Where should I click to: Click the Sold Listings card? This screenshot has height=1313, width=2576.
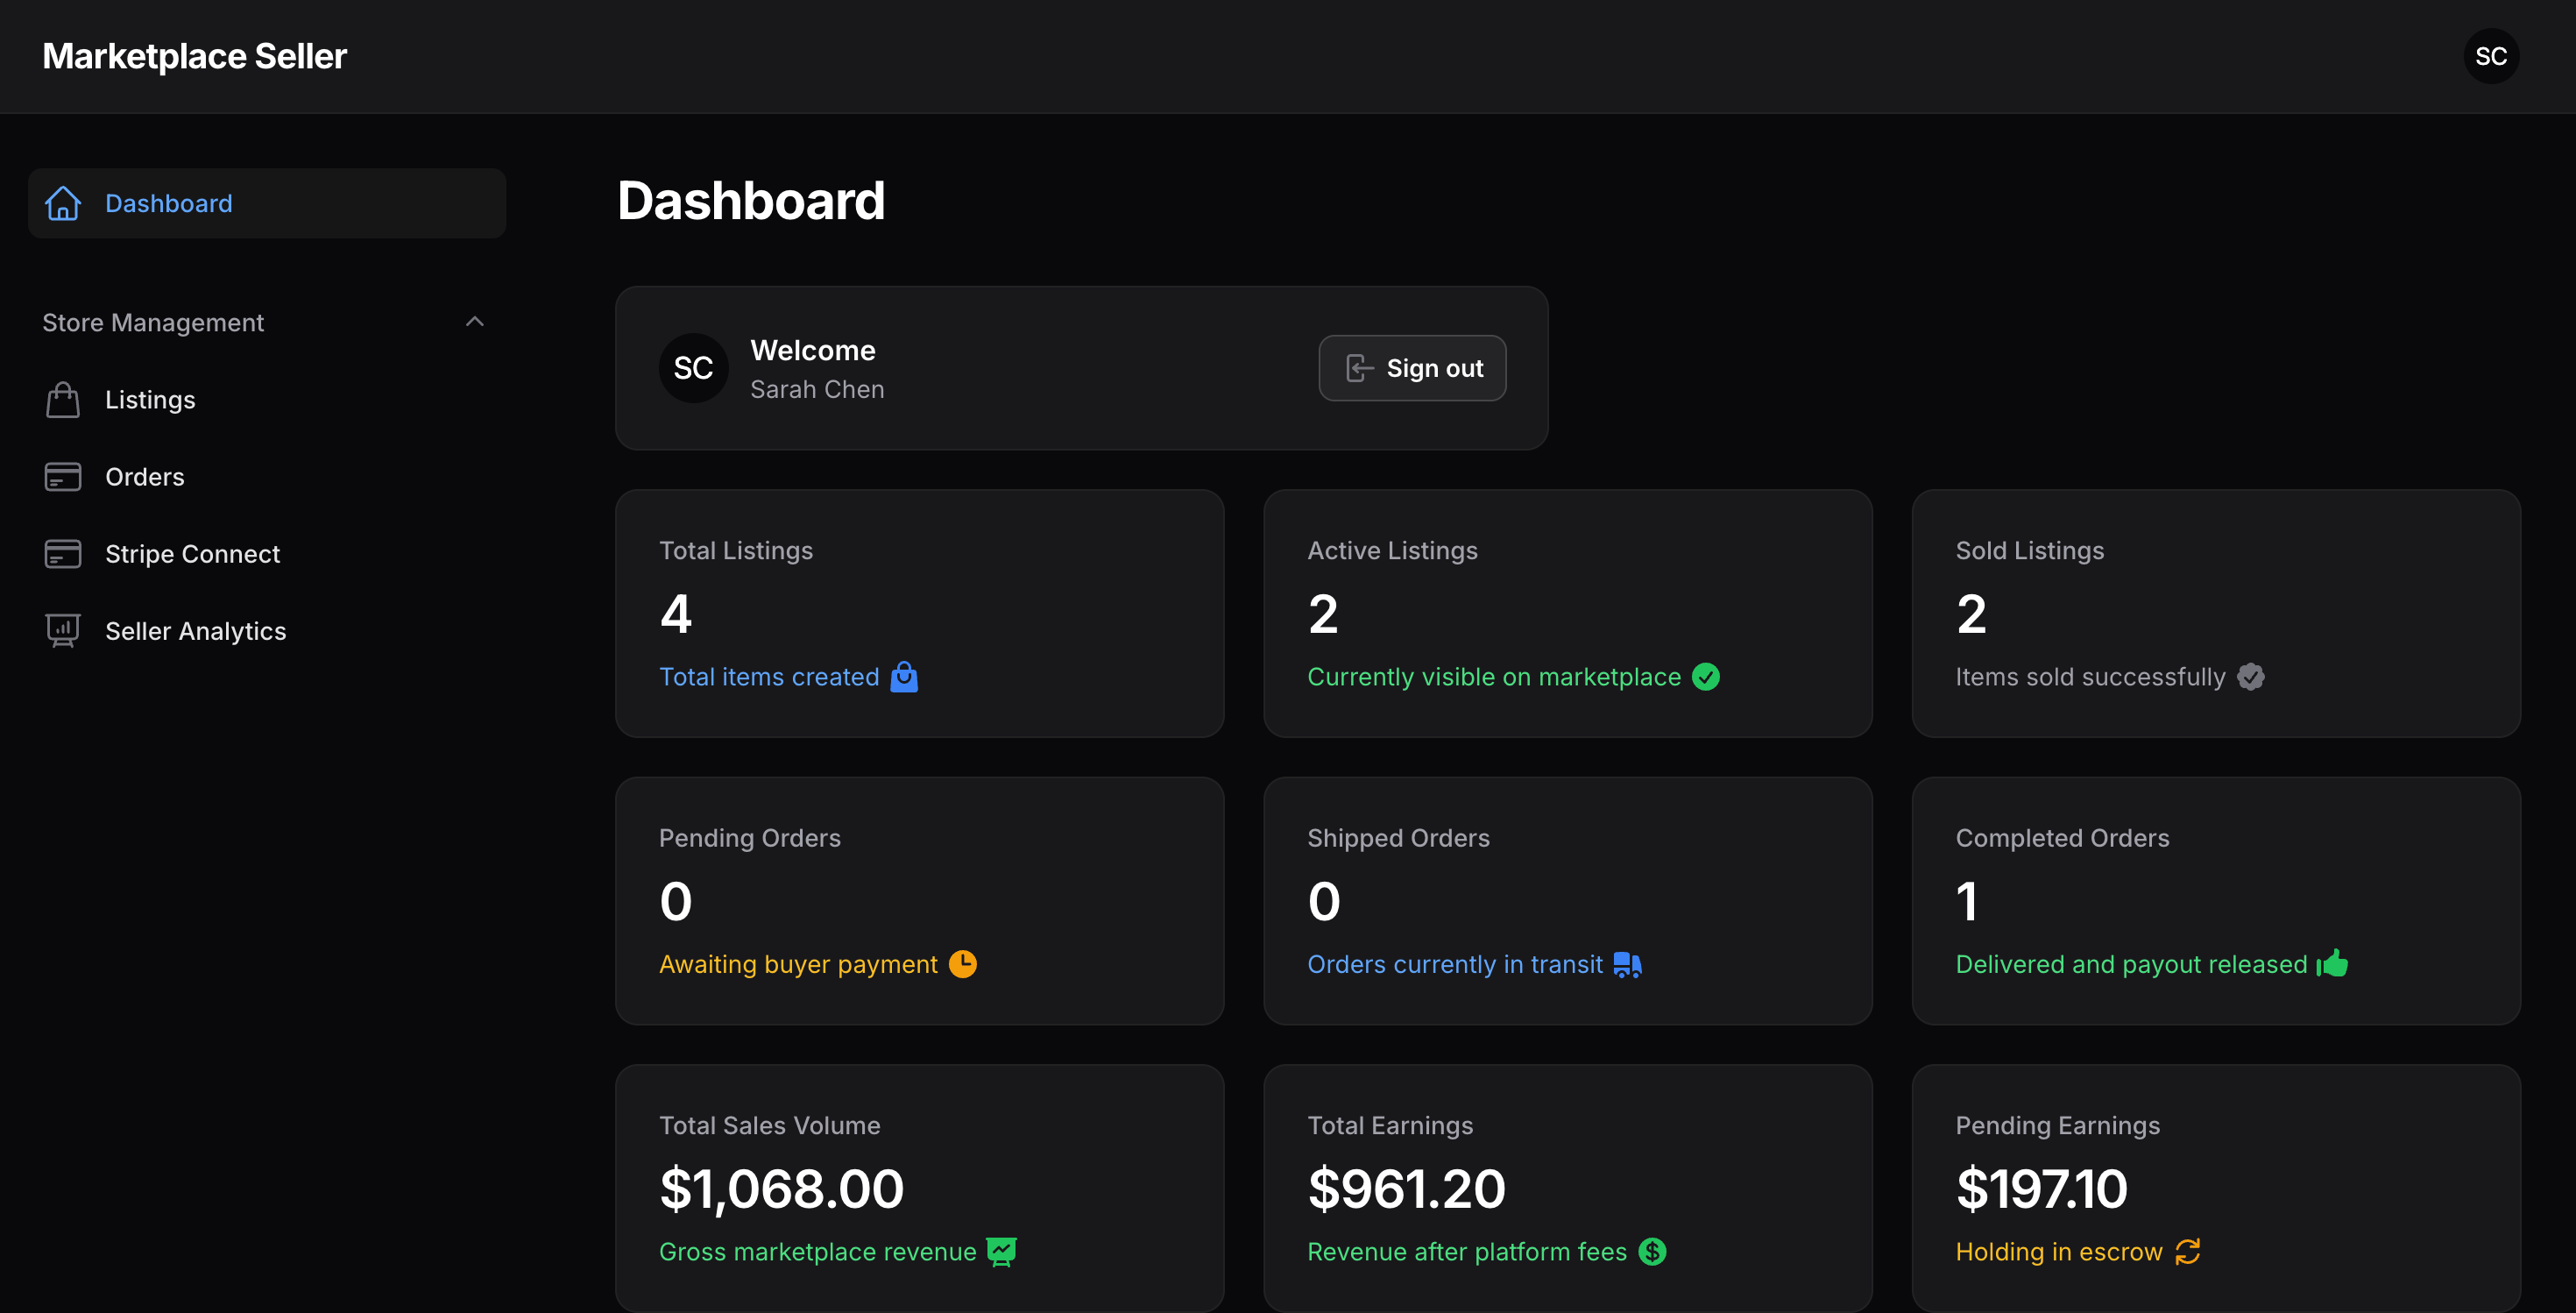click(2215, 613)
